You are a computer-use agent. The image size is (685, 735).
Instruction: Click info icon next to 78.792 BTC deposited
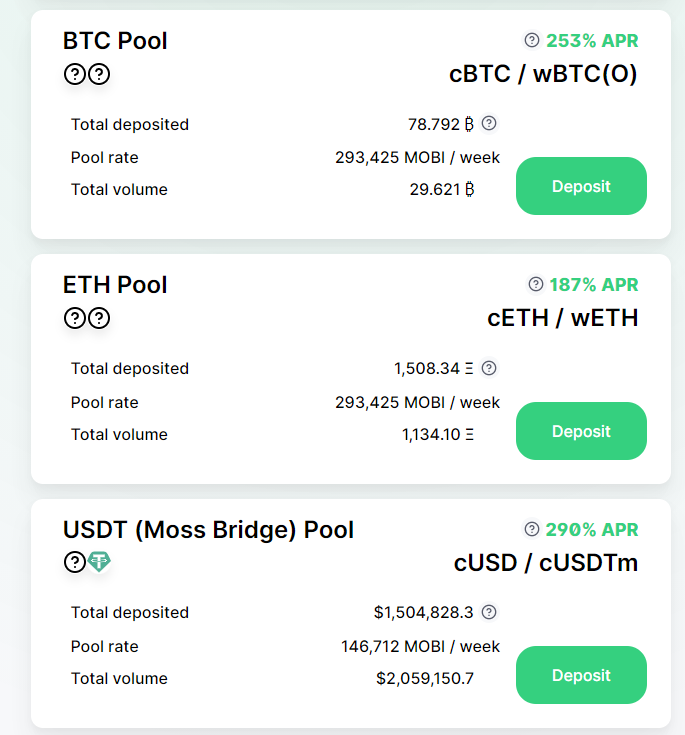coord(489,124)
